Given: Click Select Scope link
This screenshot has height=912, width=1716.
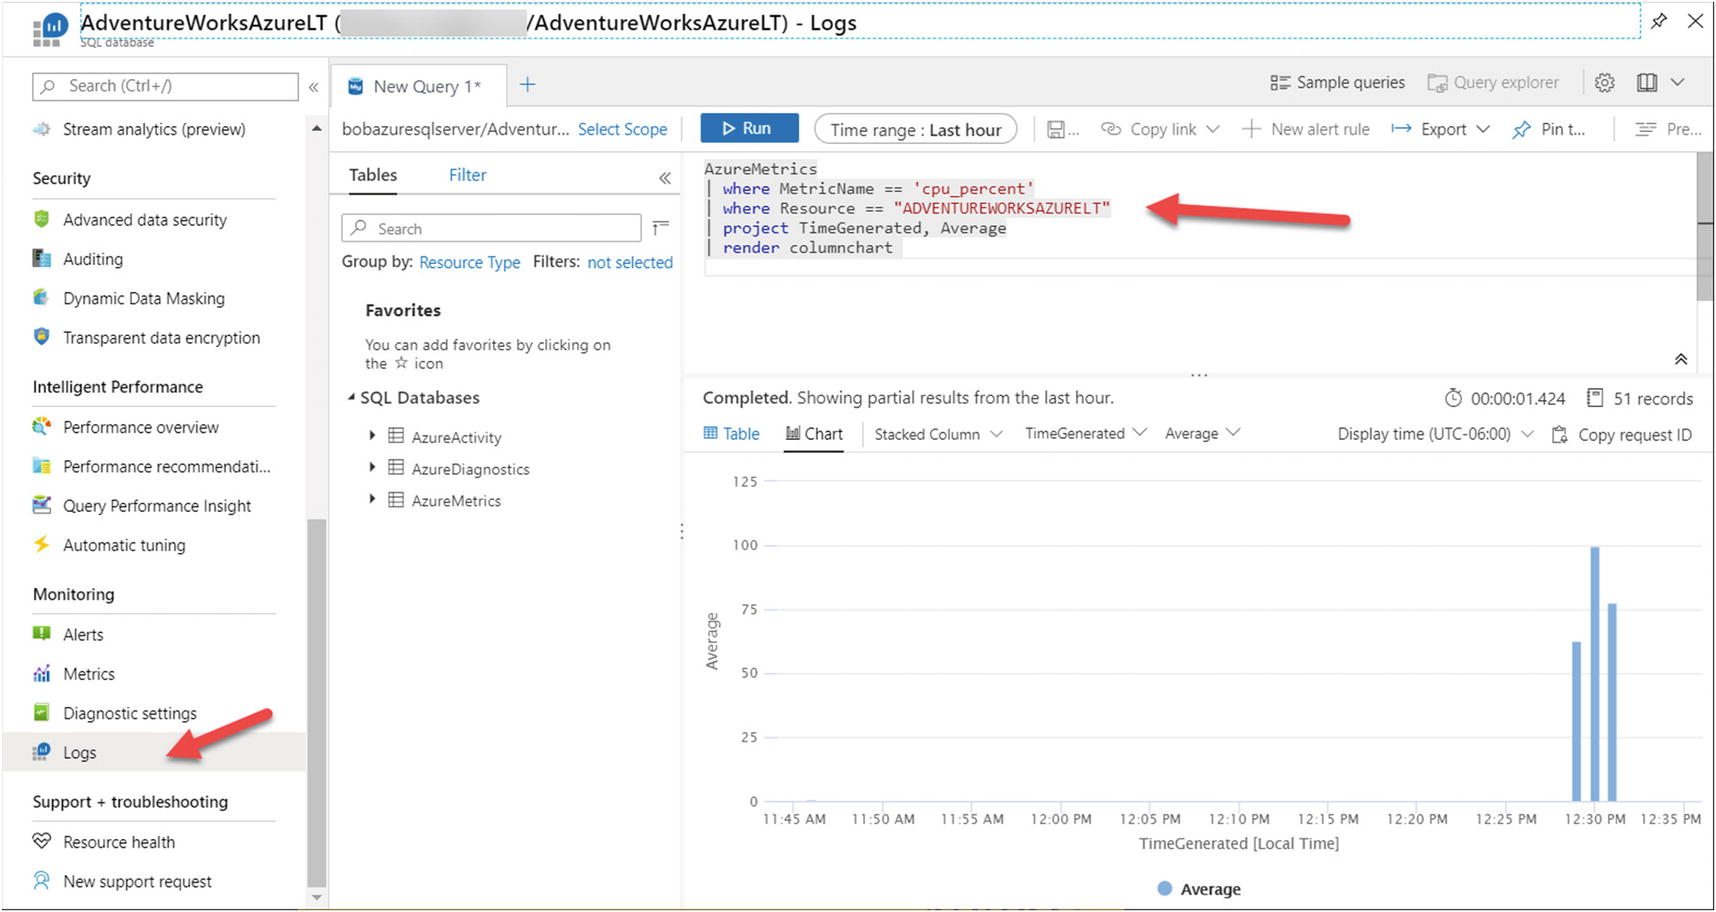Looking at the screenshot, I should click(622, 129).
